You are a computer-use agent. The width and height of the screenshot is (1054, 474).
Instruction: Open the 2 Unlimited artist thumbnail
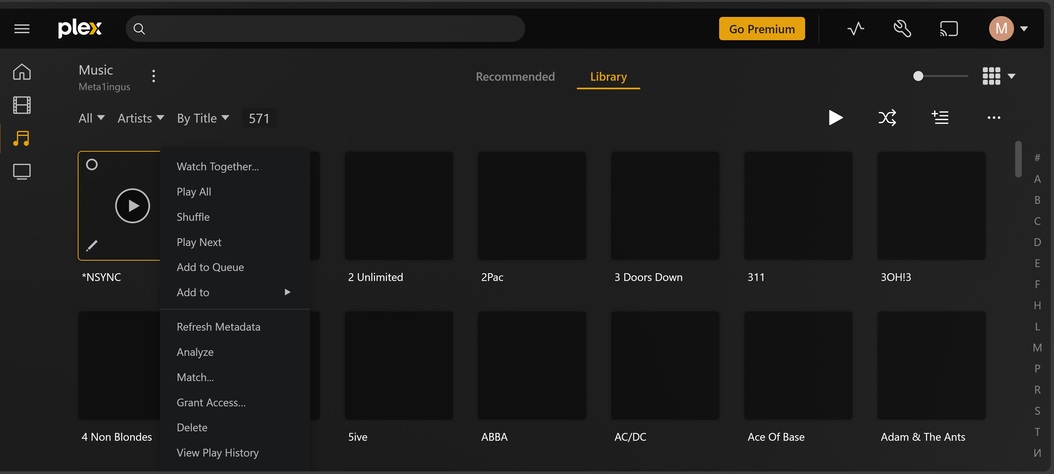click(x=399, y=206)
